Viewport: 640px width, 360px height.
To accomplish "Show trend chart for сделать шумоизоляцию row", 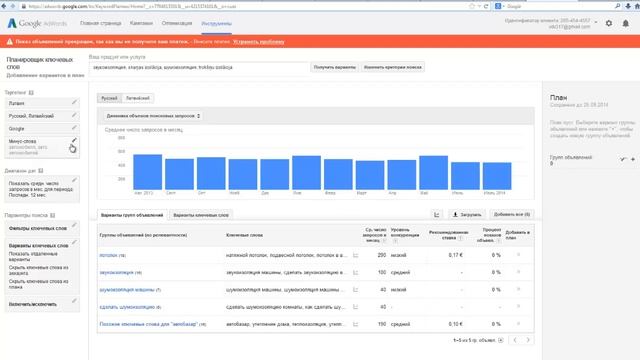I will point(356,307).
